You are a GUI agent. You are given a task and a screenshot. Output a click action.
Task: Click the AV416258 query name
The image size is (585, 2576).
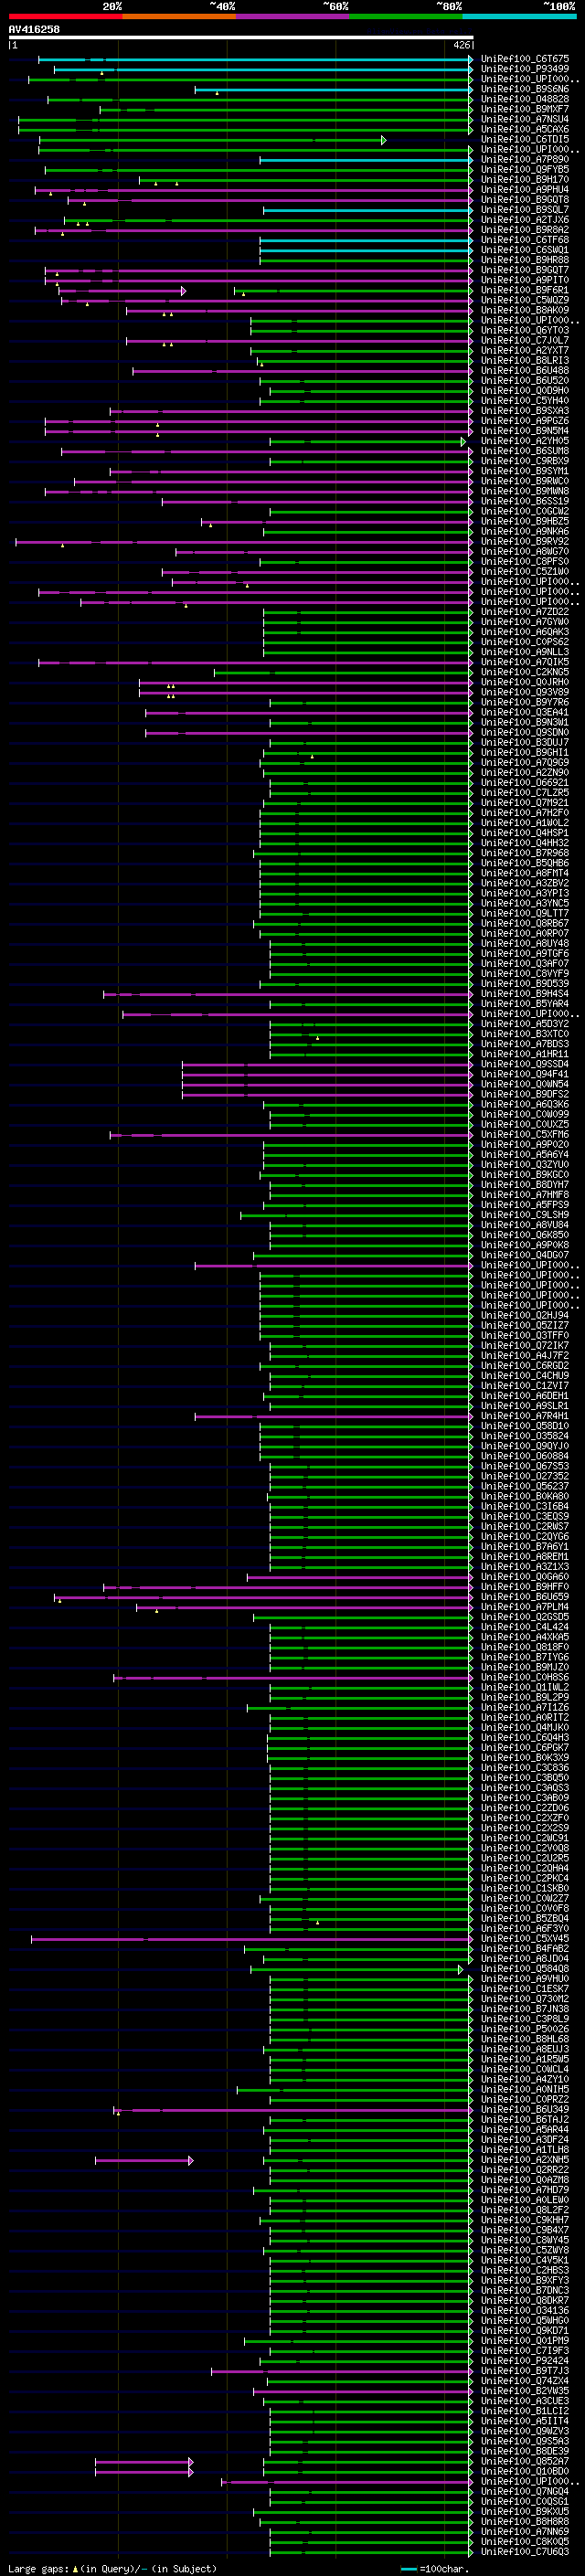pos(34,29)
